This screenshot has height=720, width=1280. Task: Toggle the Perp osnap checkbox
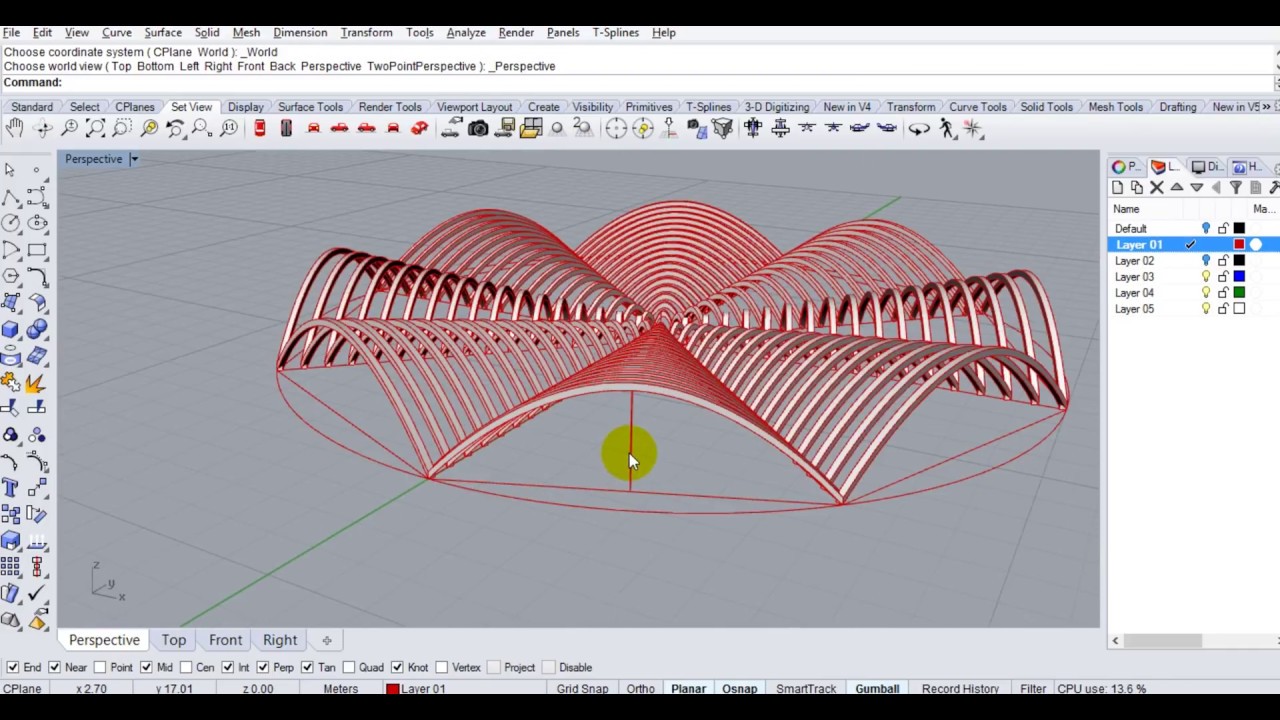263,667
